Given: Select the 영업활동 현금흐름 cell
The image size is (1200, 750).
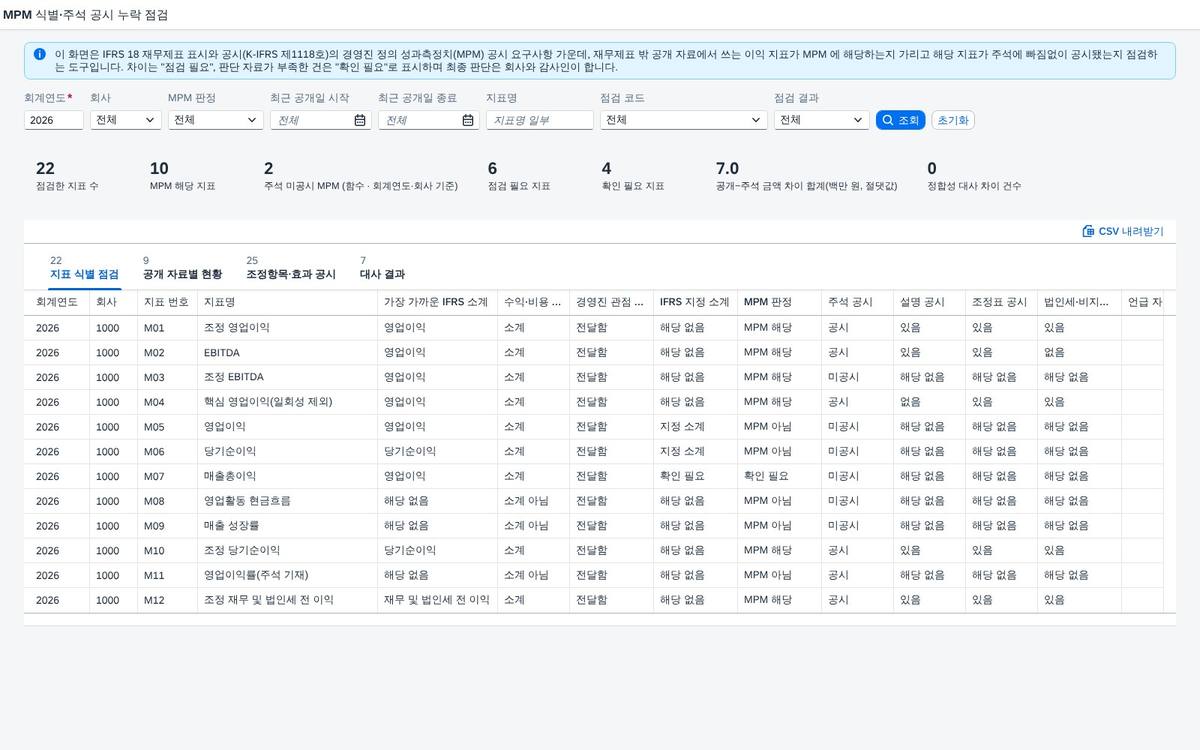Looking at the screenshot, I should (287, 501).
